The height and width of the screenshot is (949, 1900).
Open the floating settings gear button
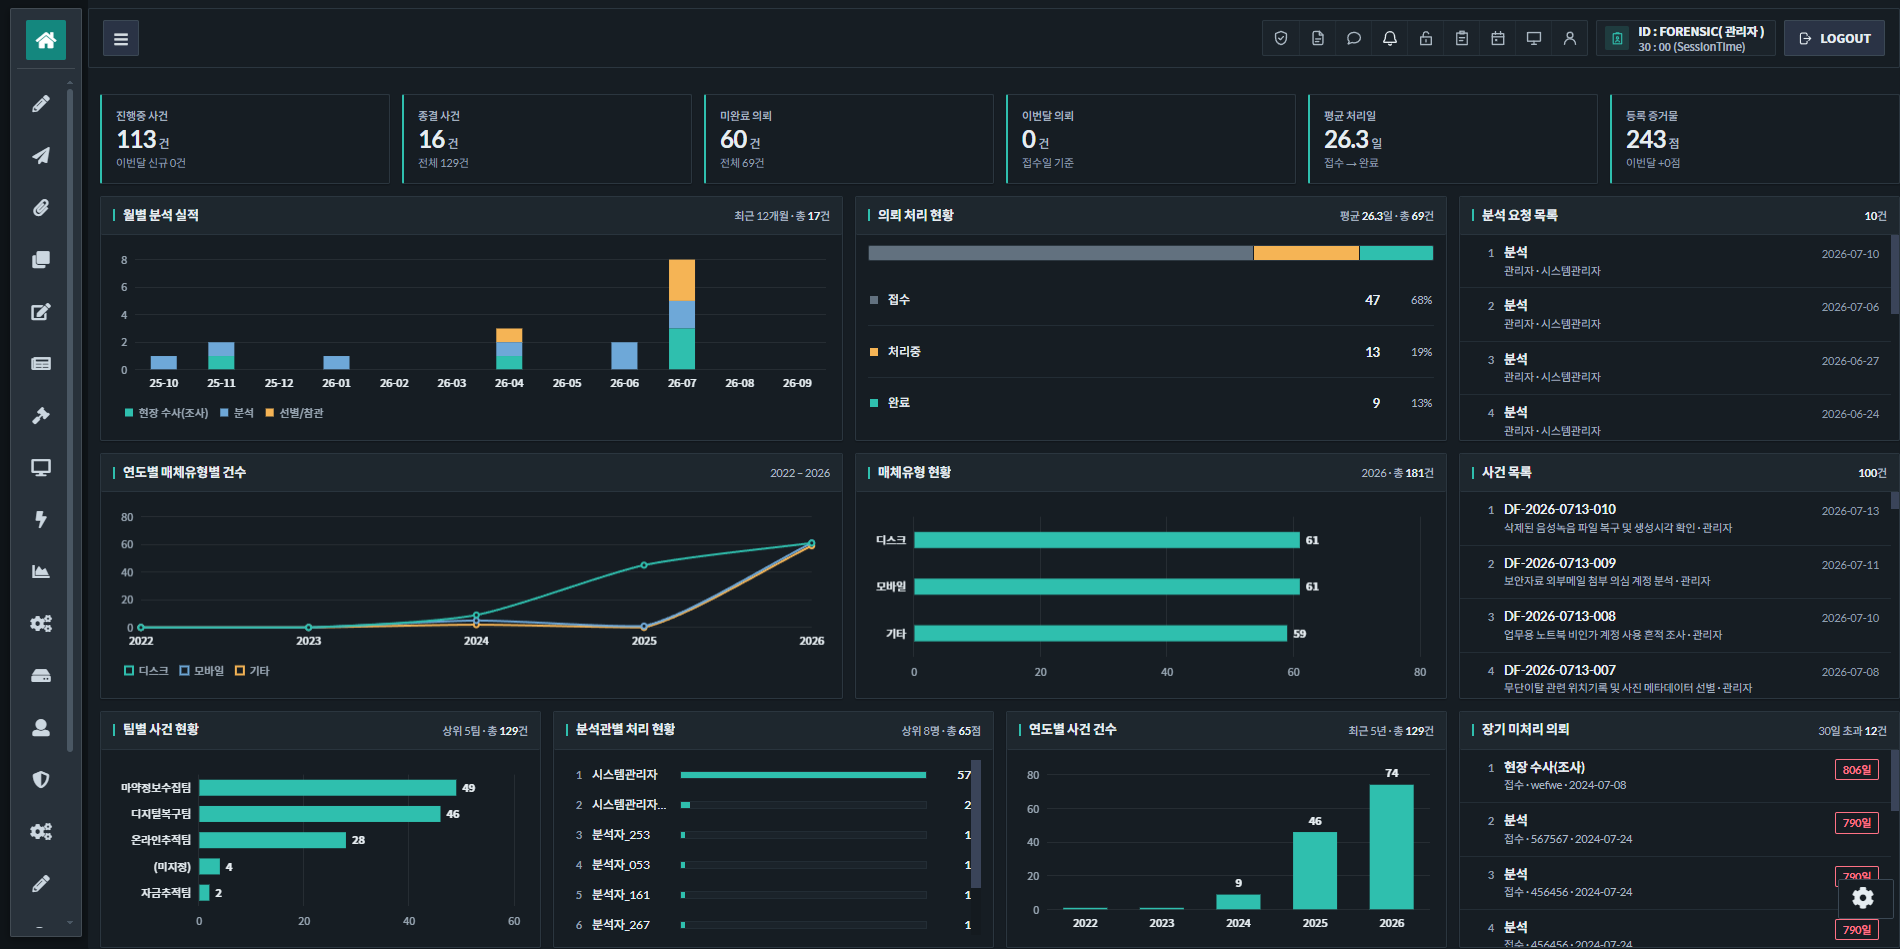[x=1863, y=898]
